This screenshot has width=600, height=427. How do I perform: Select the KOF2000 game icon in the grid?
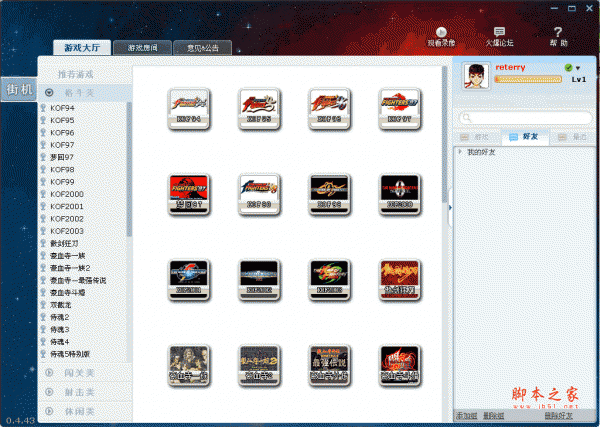click(399, 194)
